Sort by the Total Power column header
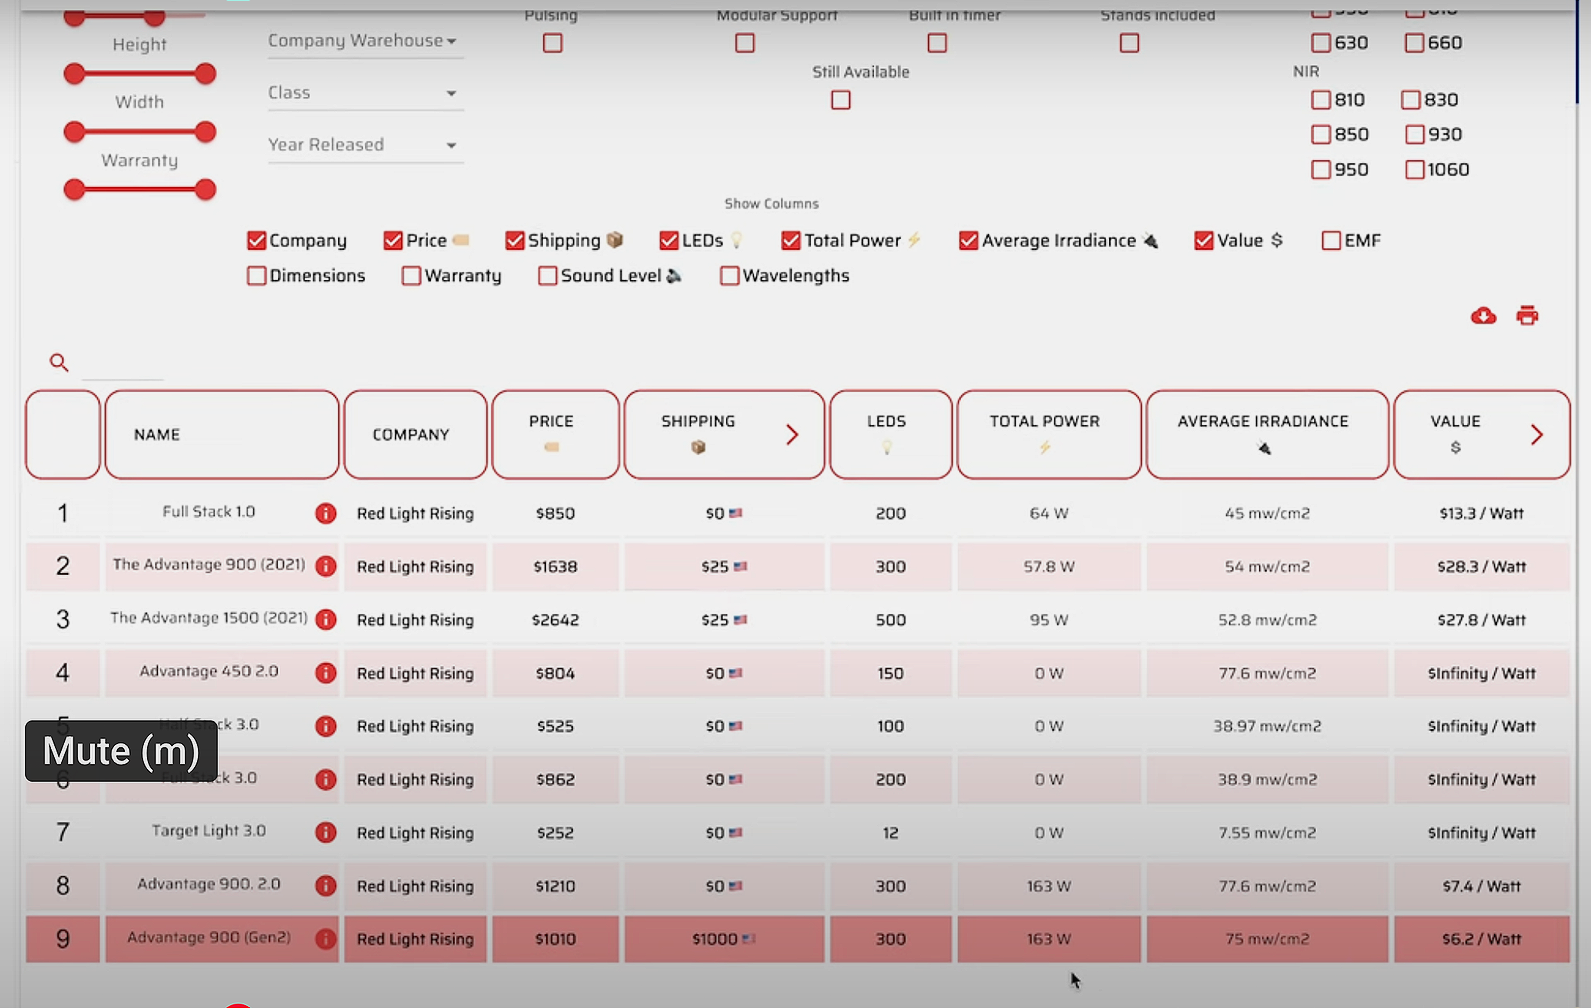 1049,434
